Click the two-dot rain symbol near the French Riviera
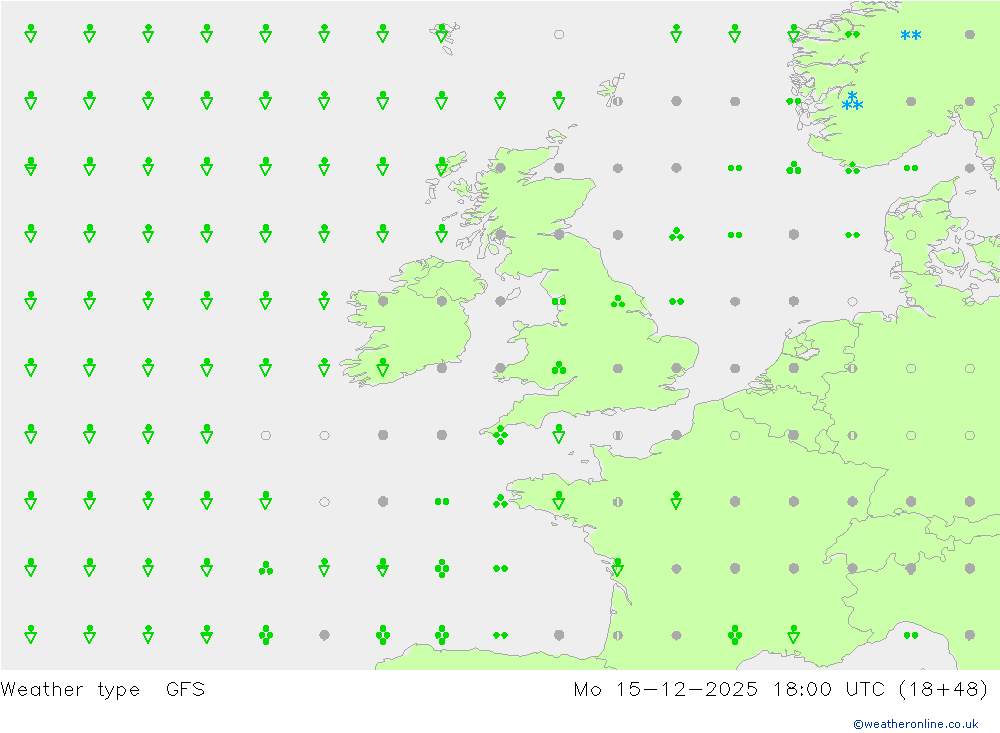 tap(911, 635)
